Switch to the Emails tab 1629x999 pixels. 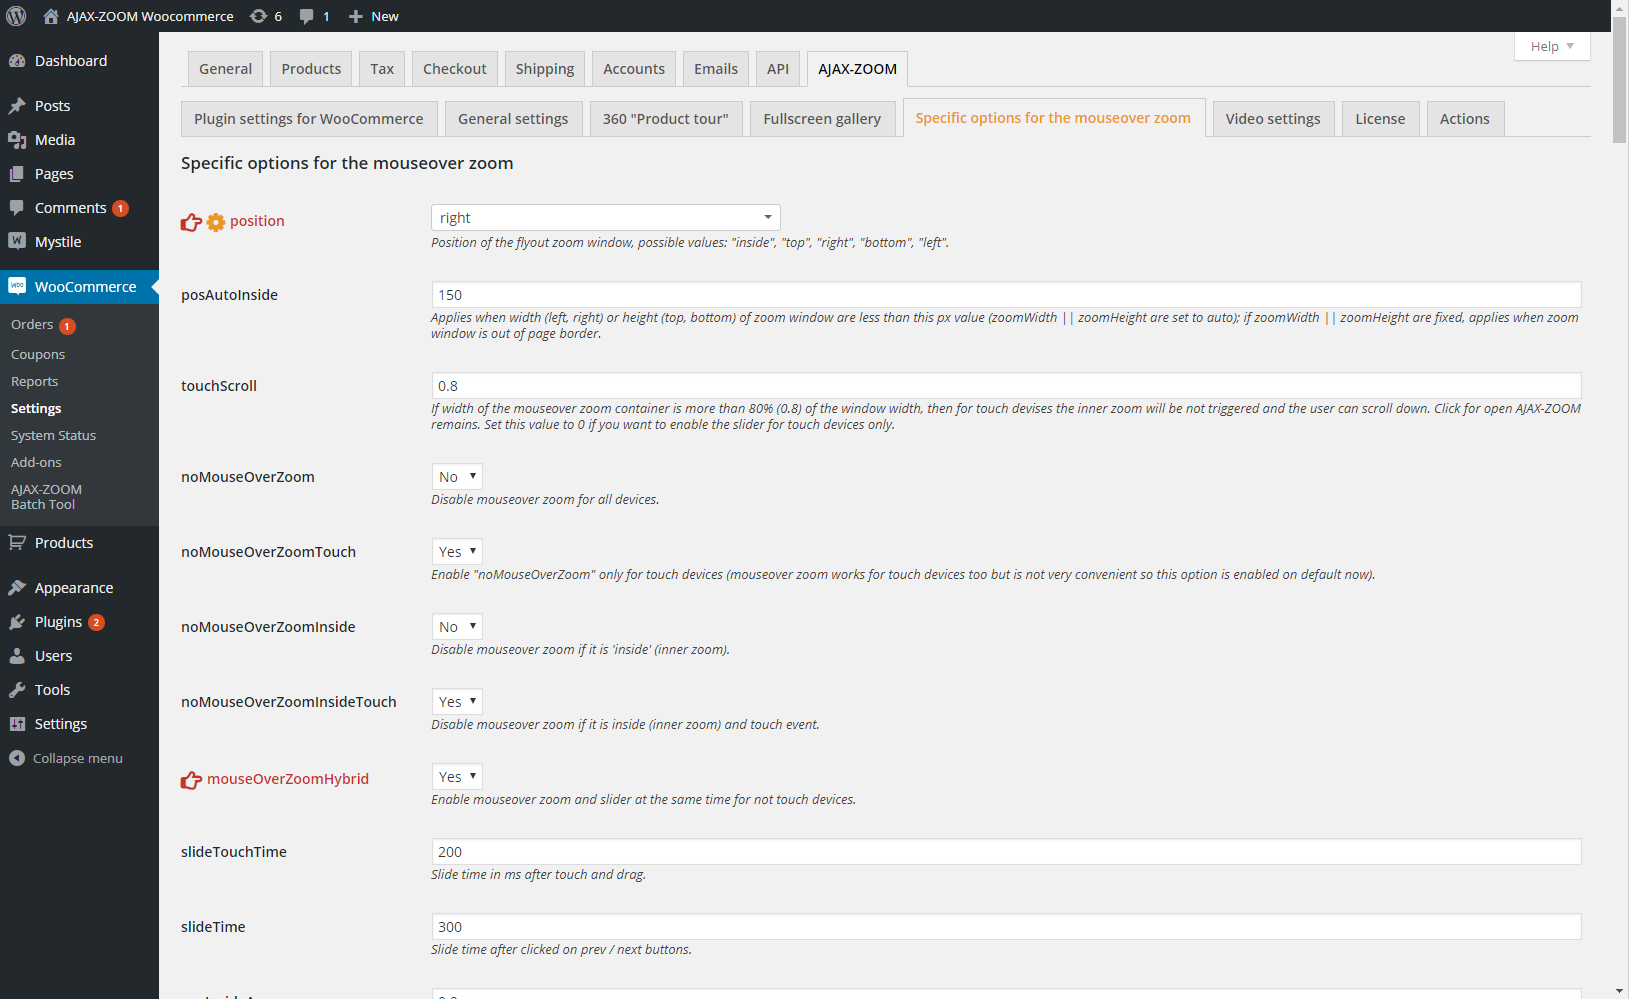coord(716,69)
